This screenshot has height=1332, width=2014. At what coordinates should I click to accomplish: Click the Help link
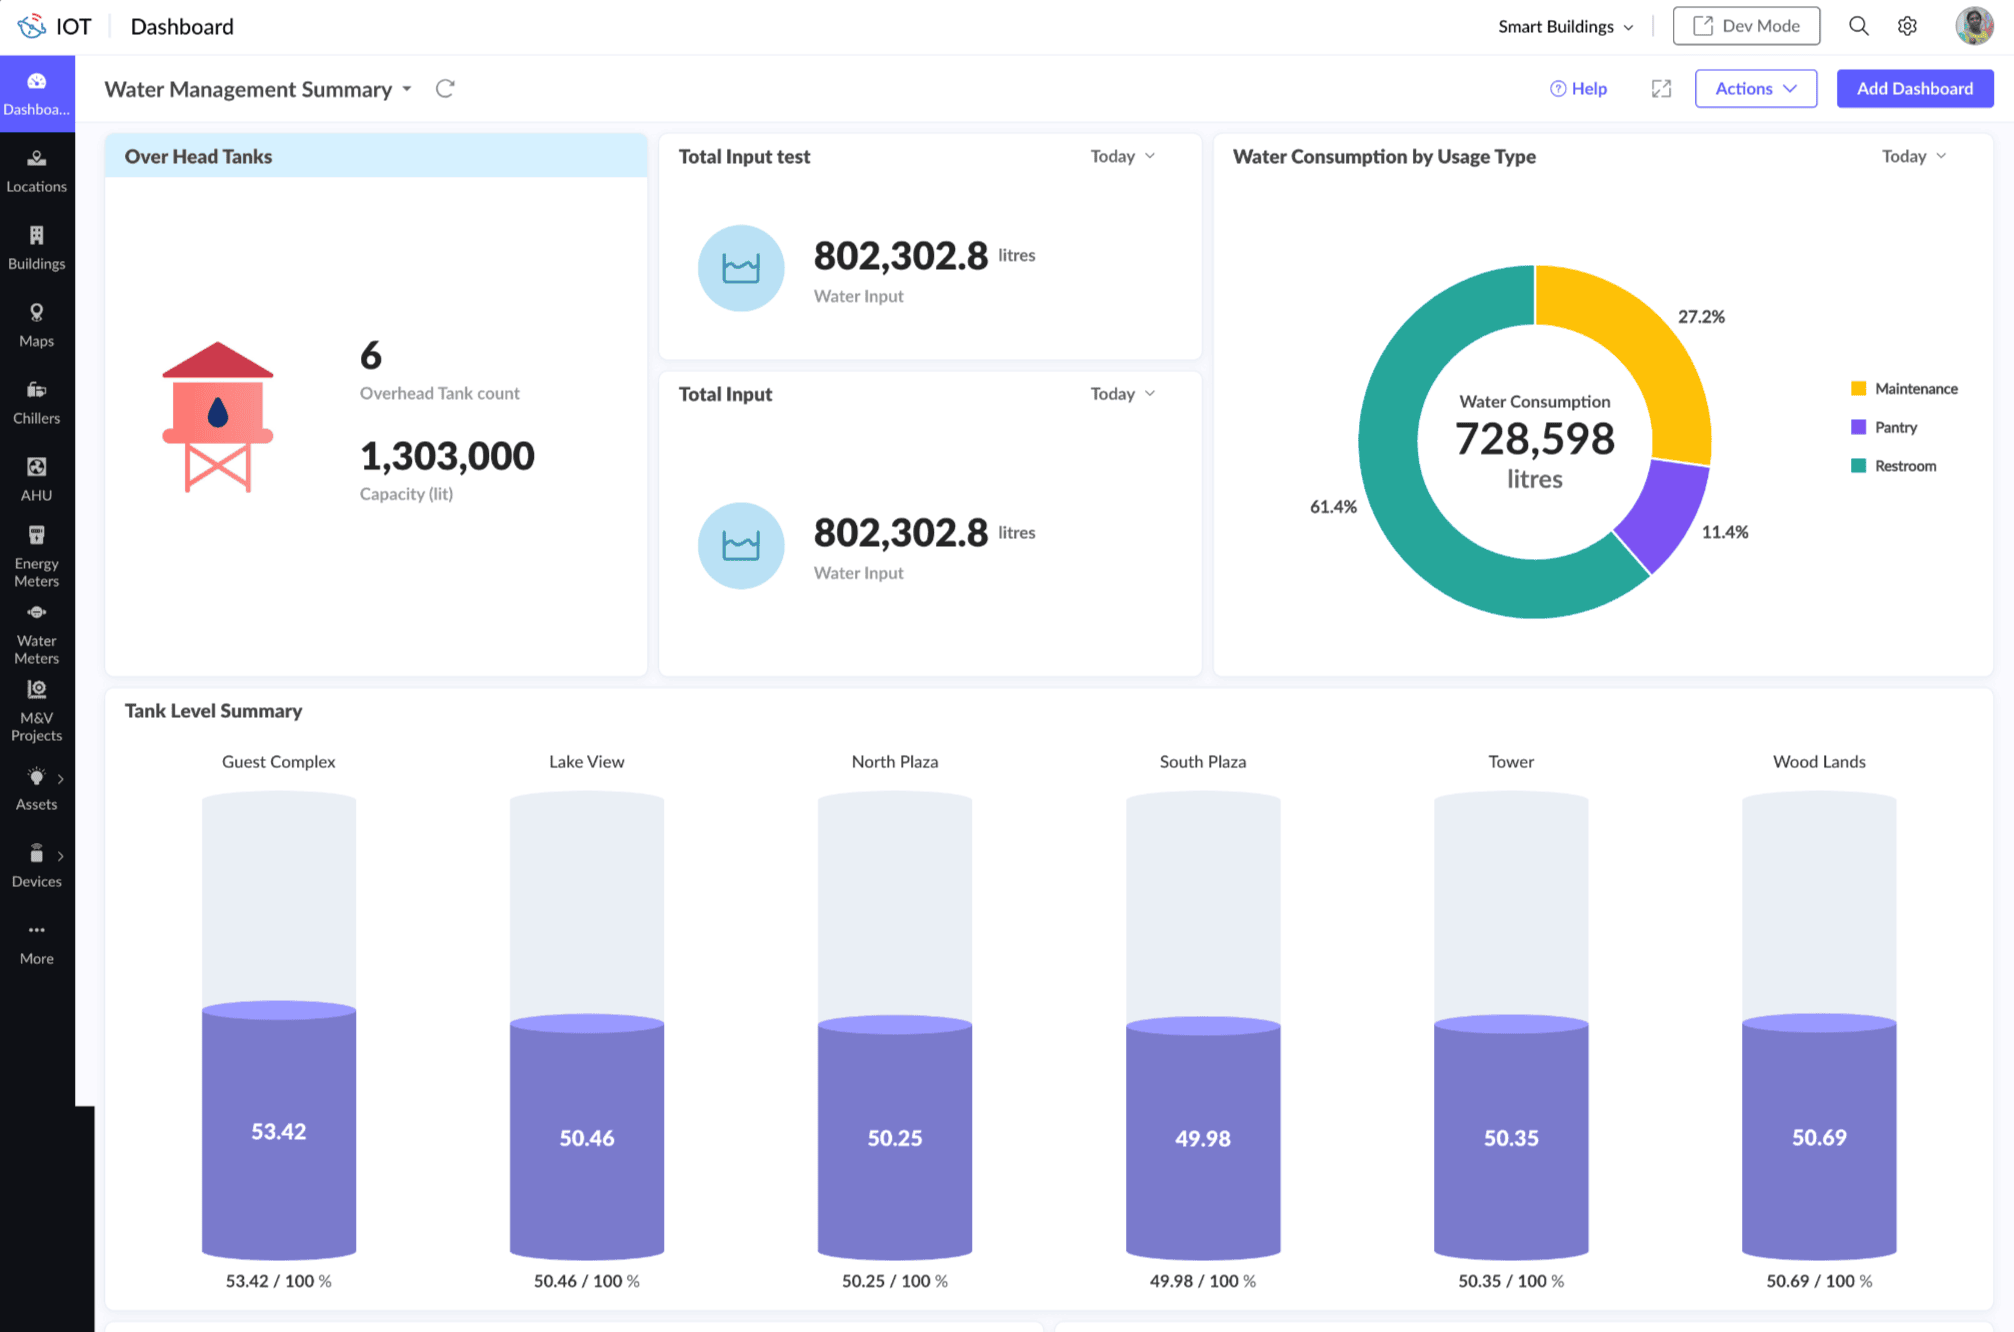pyautogui.click(x=1578, y=89)
